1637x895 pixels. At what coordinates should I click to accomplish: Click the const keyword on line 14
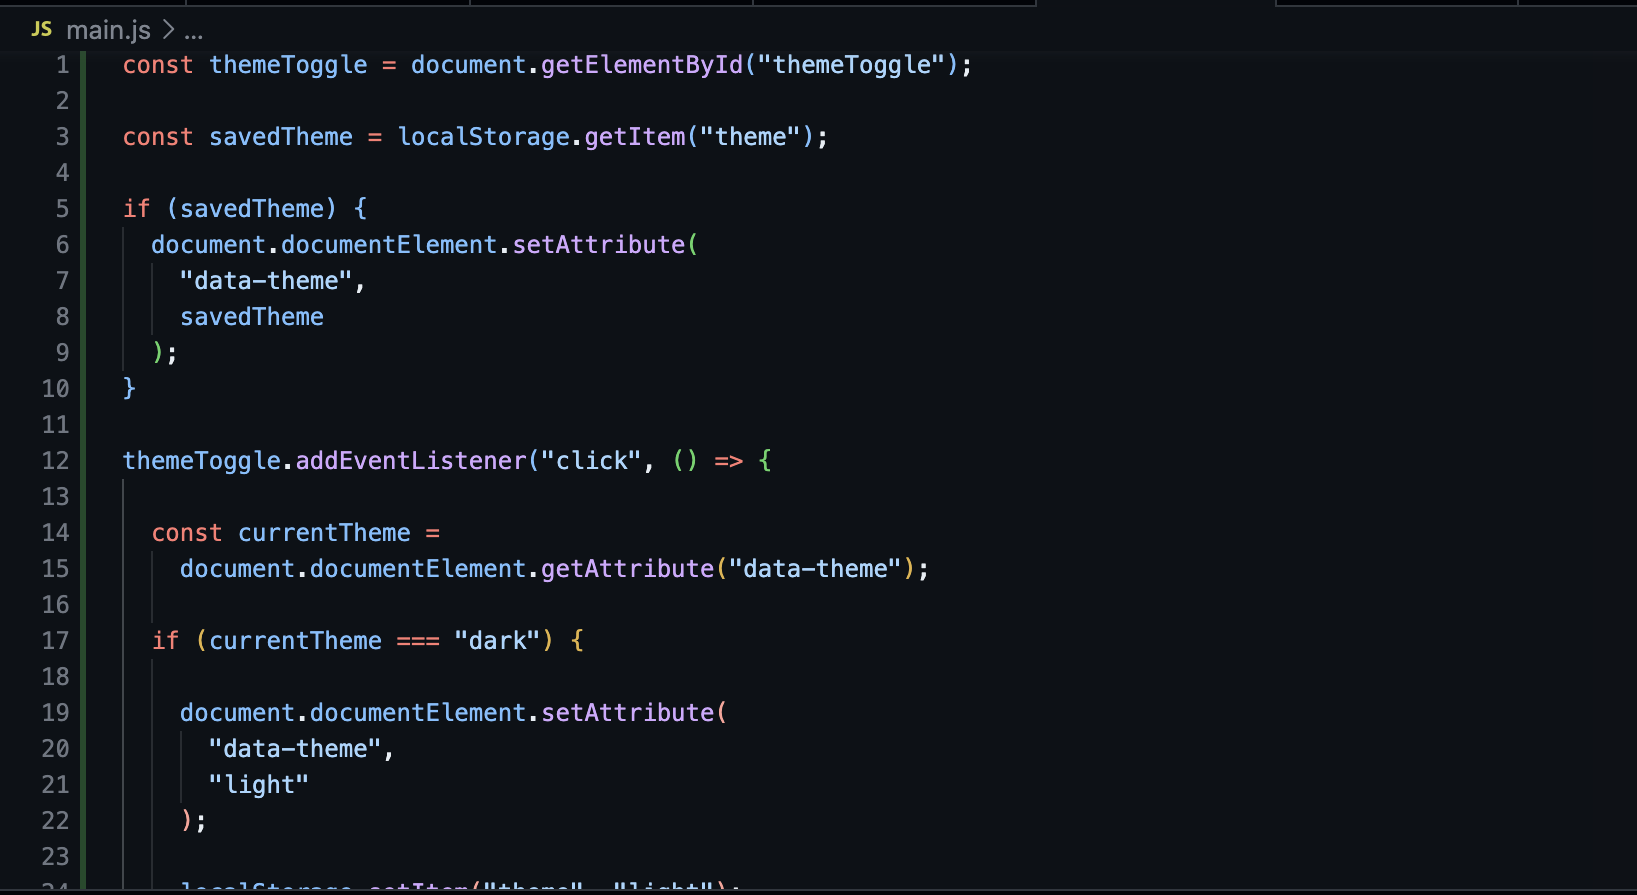187,533
